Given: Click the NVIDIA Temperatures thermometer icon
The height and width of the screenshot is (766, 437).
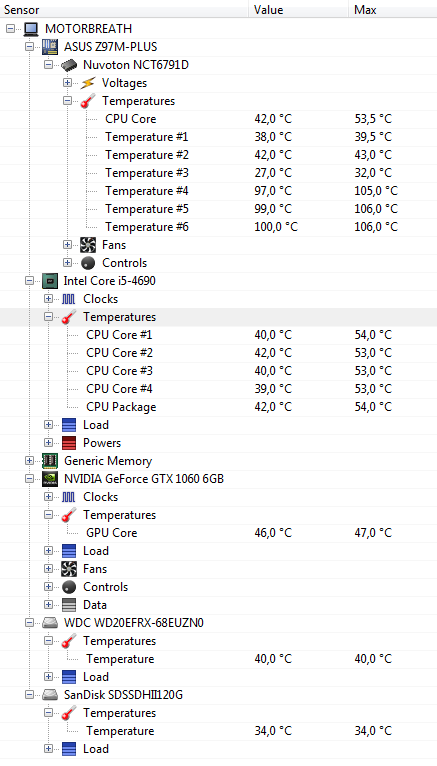Looking at the screenshot, I should pyautogui.click(x=69, y=515).
